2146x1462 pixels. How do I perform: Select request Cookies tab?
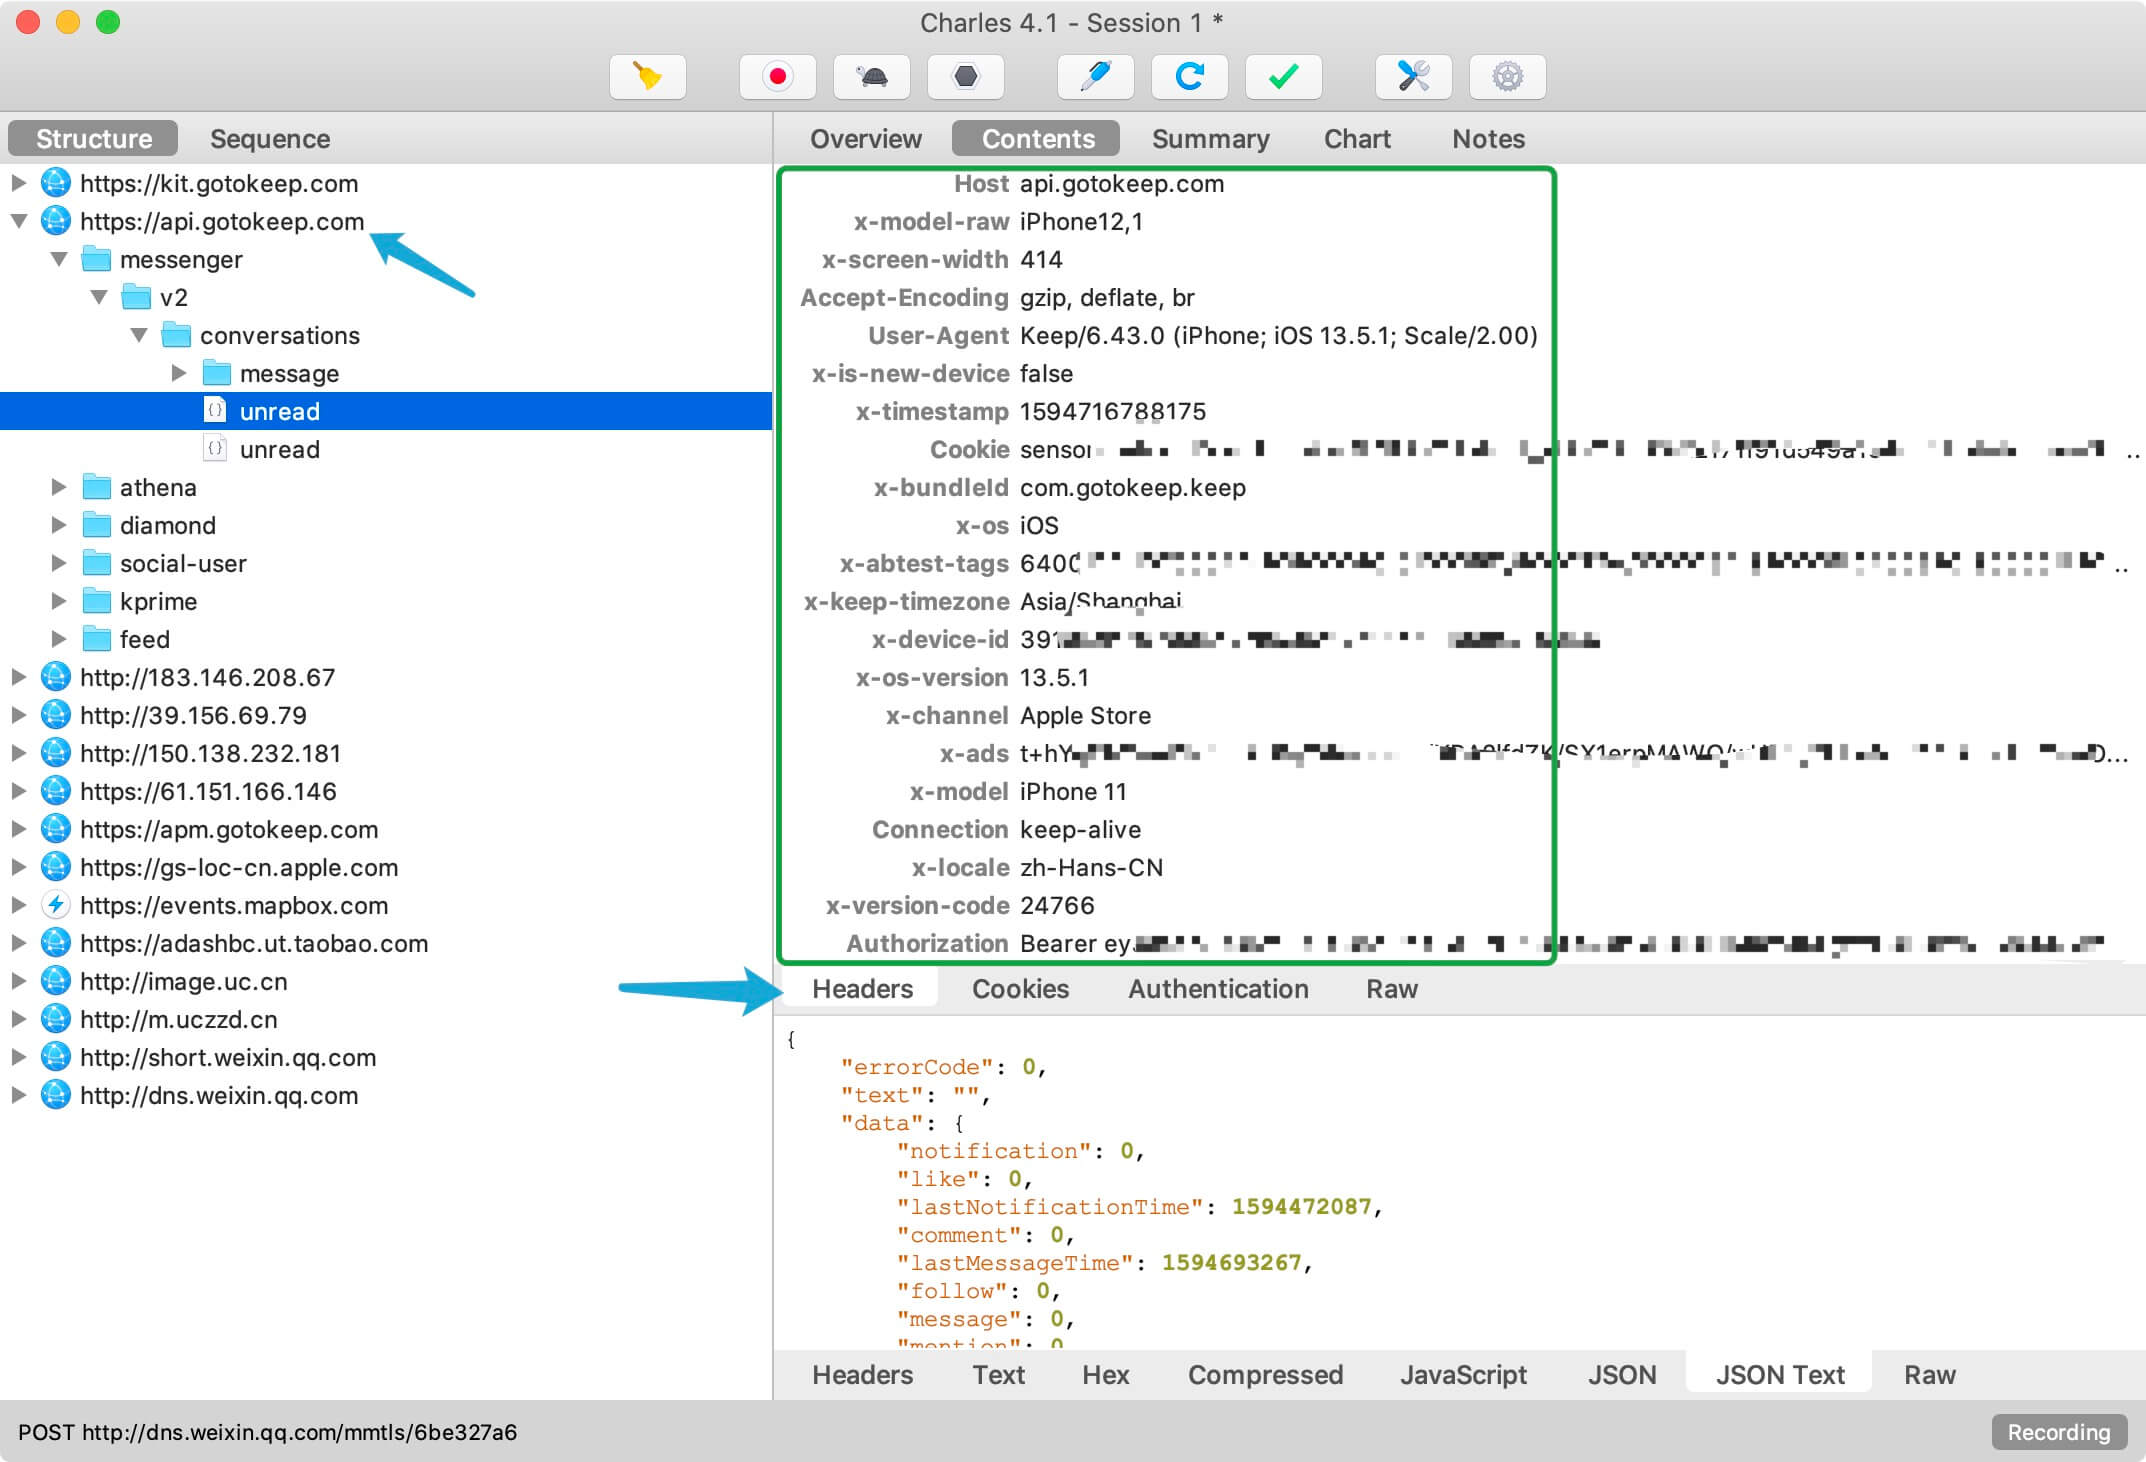[x=1020, y=989]
